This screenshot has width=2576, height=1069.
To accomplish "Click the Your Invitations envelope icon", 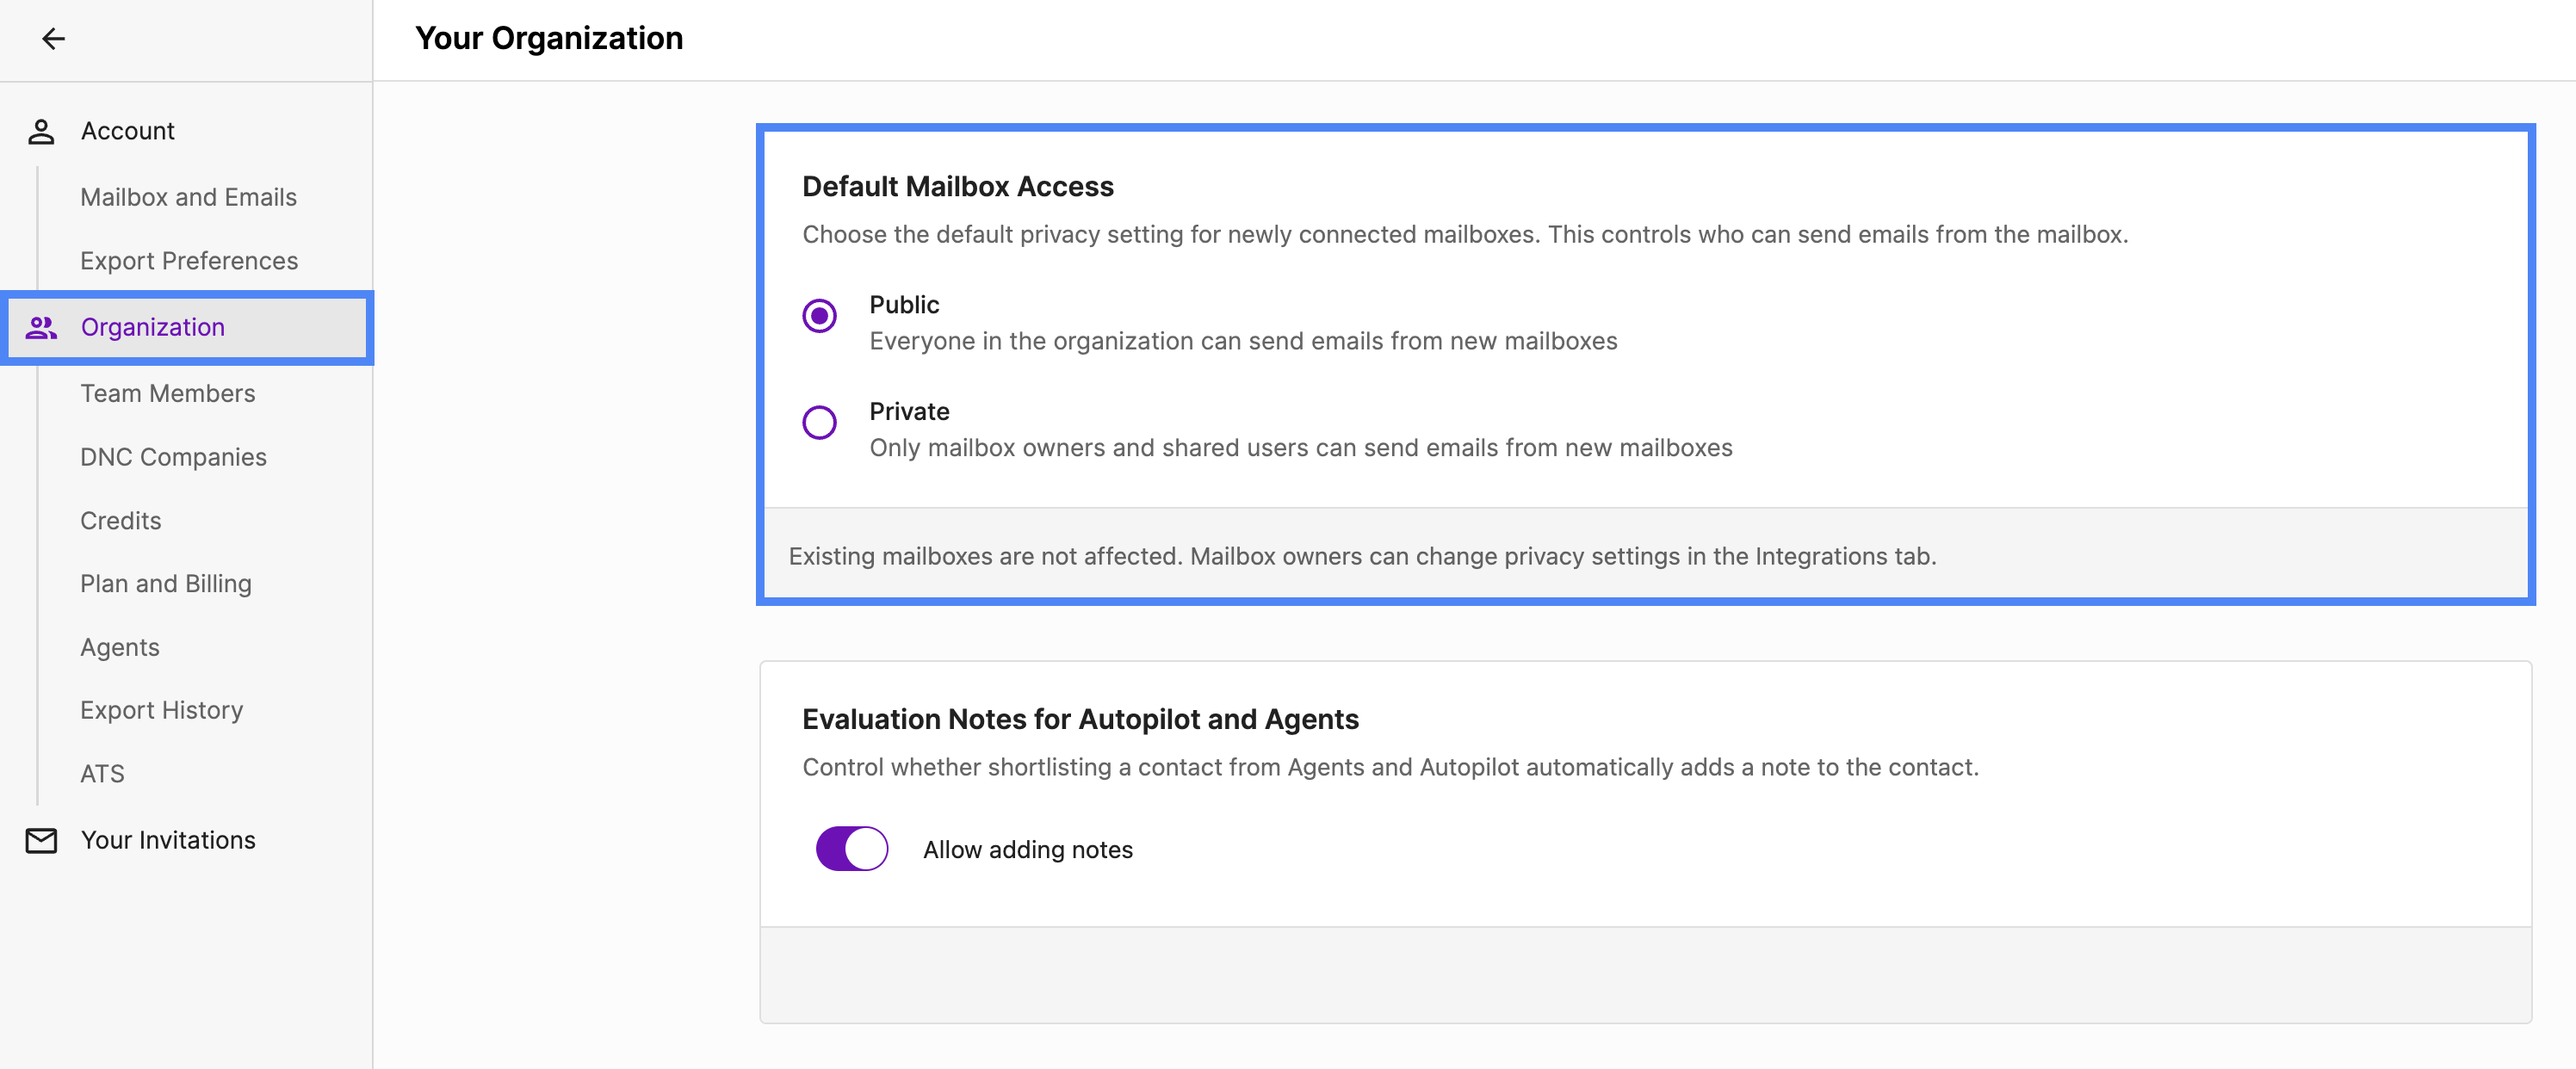I will tap(41, 840).
